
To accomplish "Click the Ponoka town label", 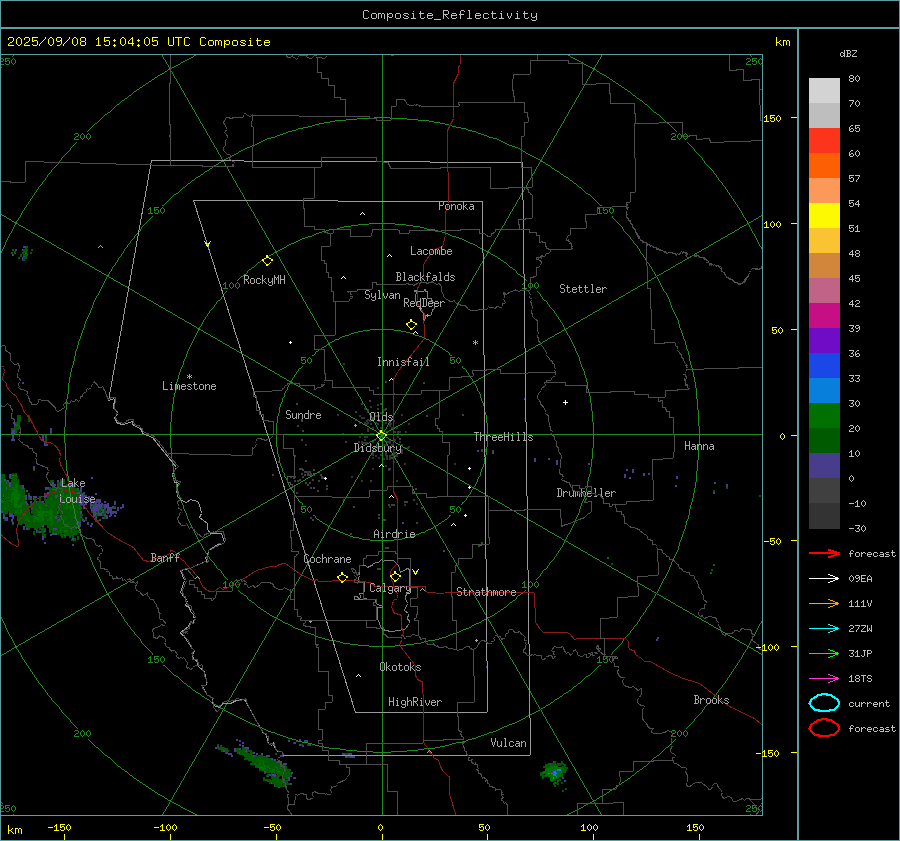I will click(456, 206).
